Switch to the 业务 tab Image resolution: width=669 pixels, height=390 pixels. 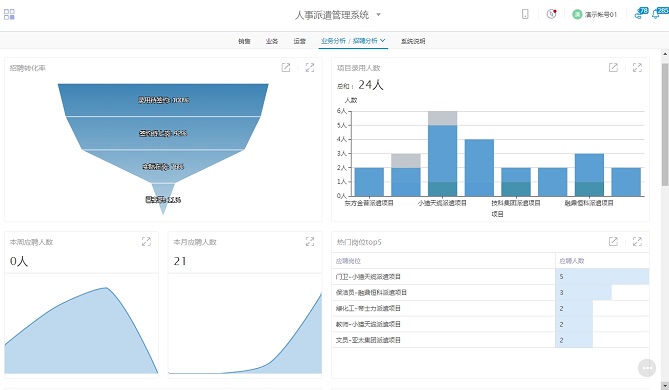pyautogui.click(x=272, y=41)
